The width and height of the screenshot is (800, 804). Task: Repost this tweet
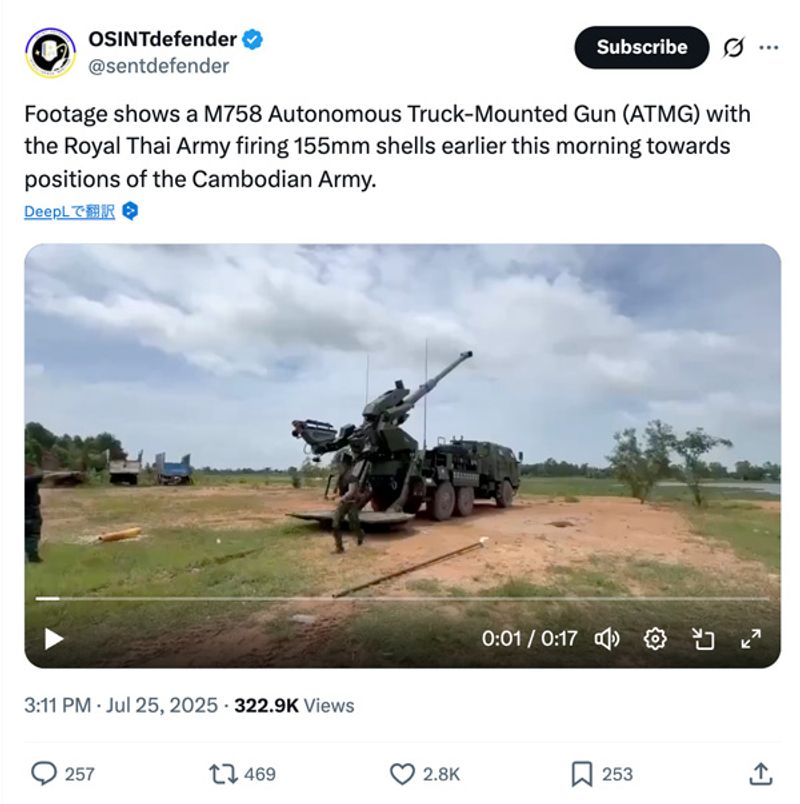click(x=221, y=773)
